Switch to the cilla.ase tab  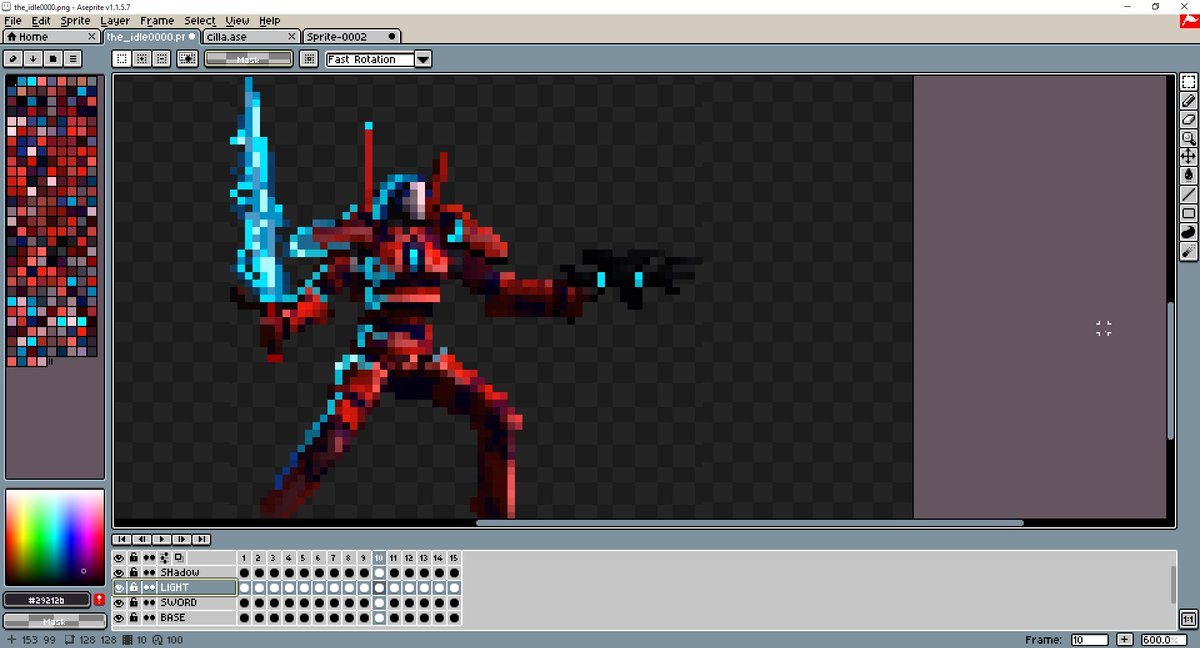coord(250,37)
